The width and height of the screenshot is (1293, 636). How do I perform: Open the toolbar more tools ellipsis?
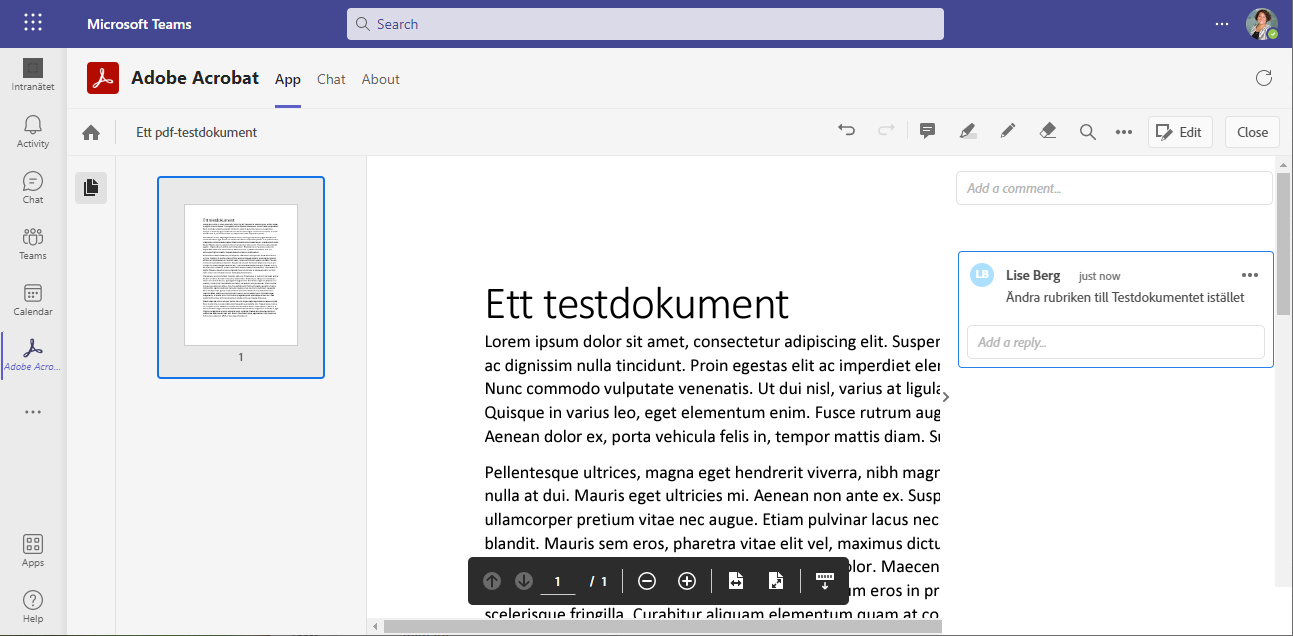tap(1124, 131)
